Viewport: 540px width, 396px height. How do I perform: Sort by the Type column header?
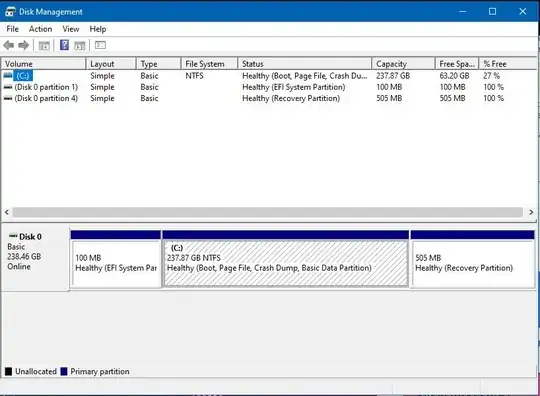point(158,64)
